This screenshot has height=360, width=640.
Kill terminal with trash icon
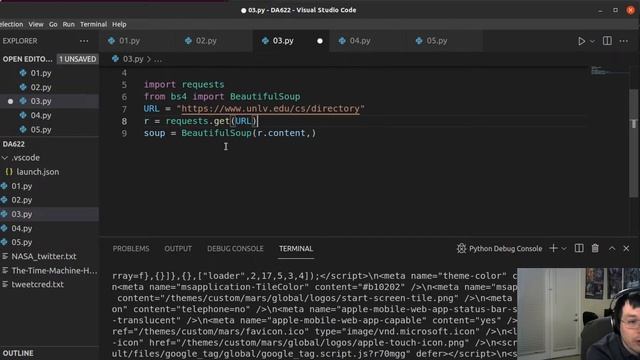(595, 248)
